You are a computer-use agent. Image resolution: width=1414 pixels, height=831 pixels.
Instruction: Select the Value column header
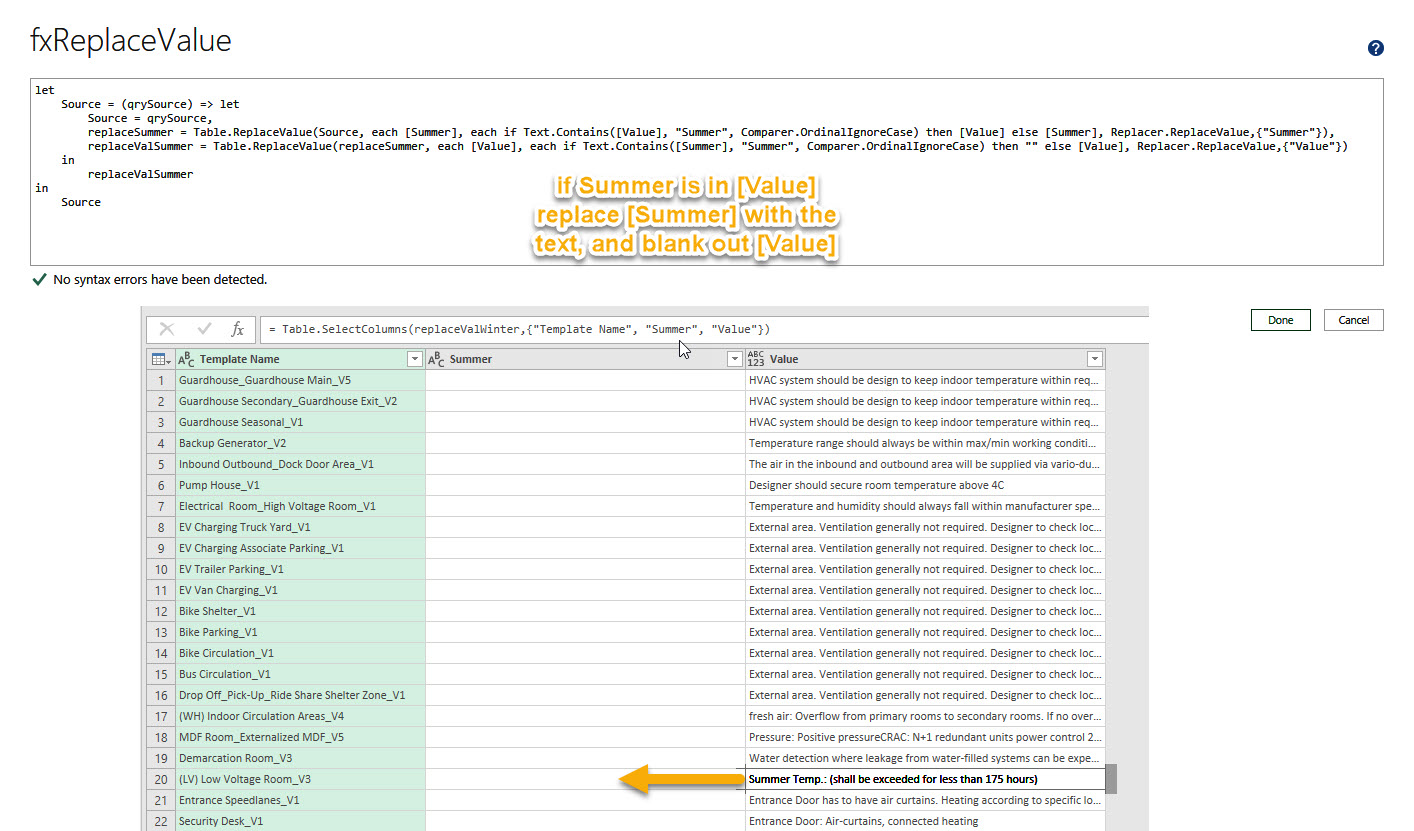click(x=925, y=359)
